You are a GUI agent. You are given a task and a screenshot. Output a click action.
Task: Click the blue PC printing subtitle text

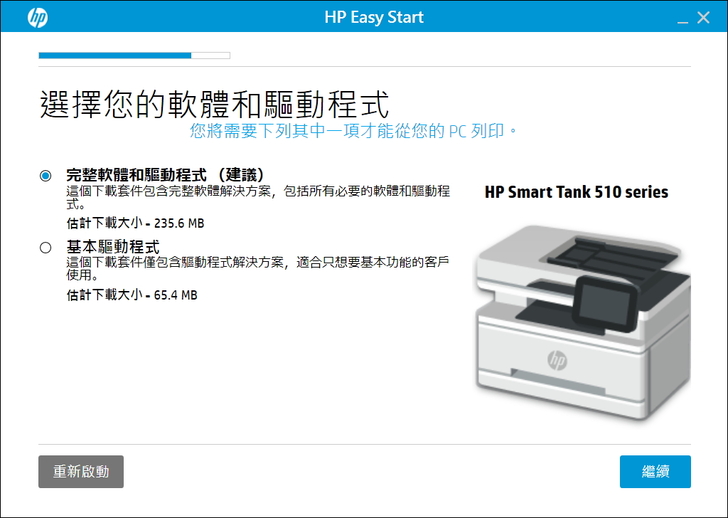(x=353, y=131)
